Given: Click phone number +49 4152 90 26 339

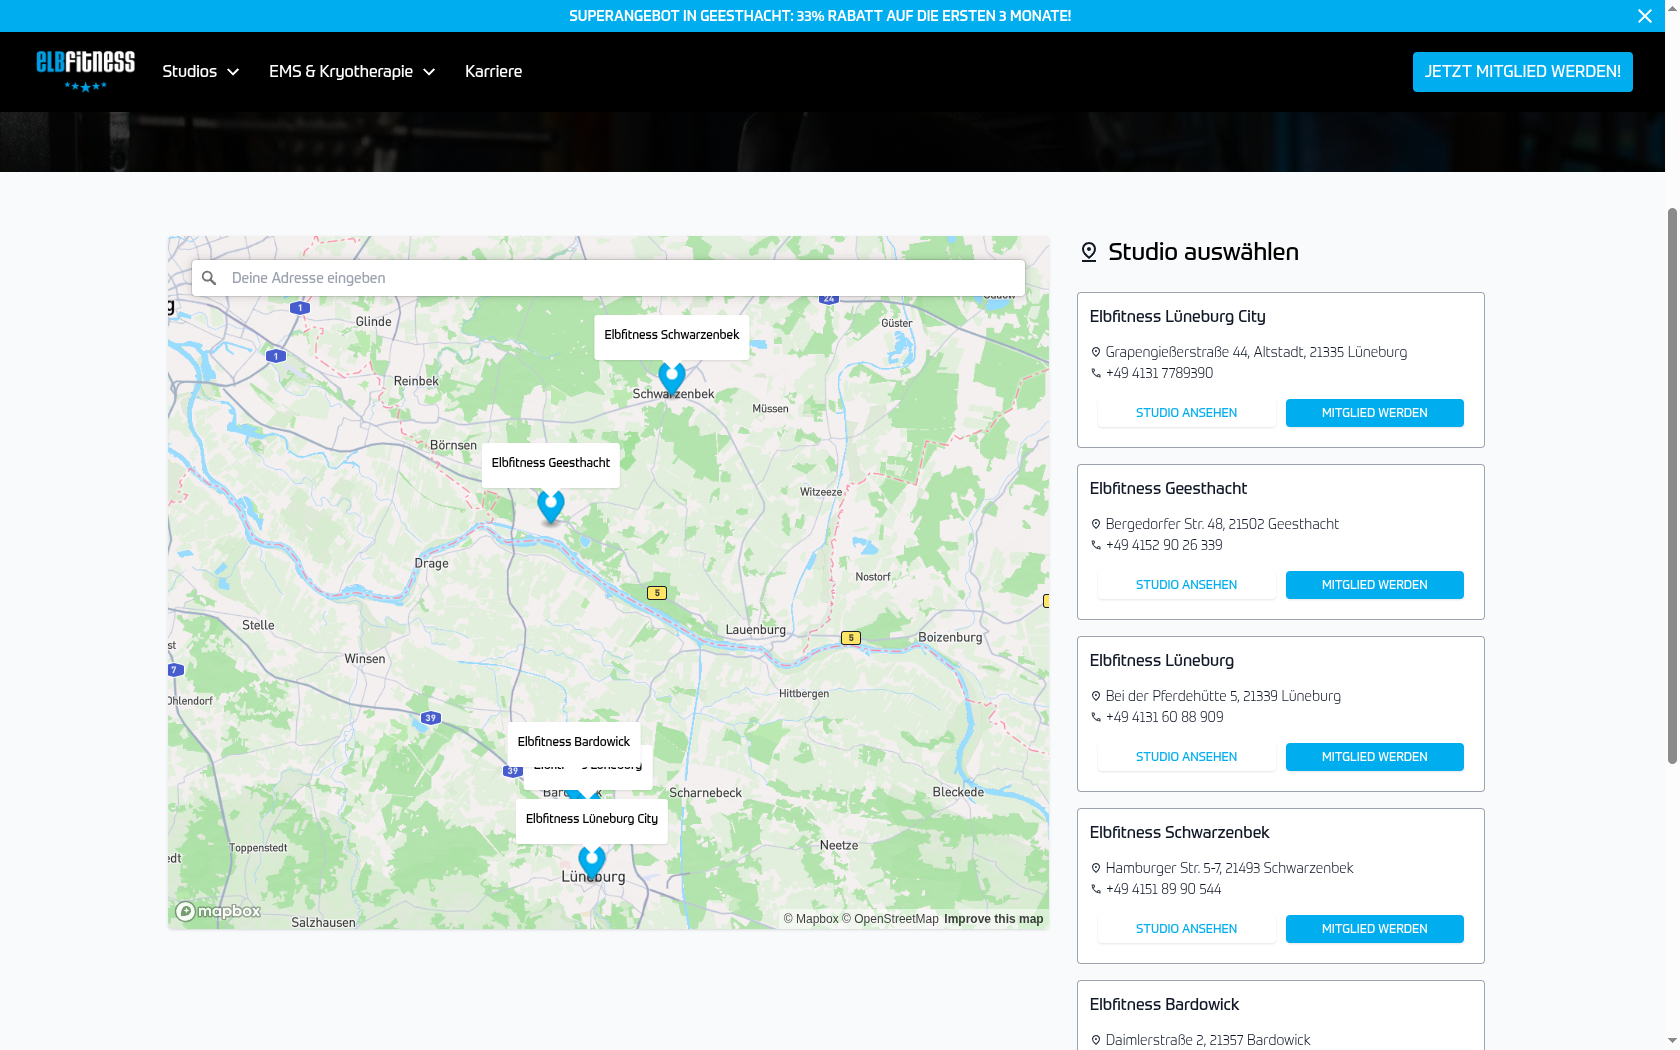Looking at the screenshot, I should (x=1164, y=545).
